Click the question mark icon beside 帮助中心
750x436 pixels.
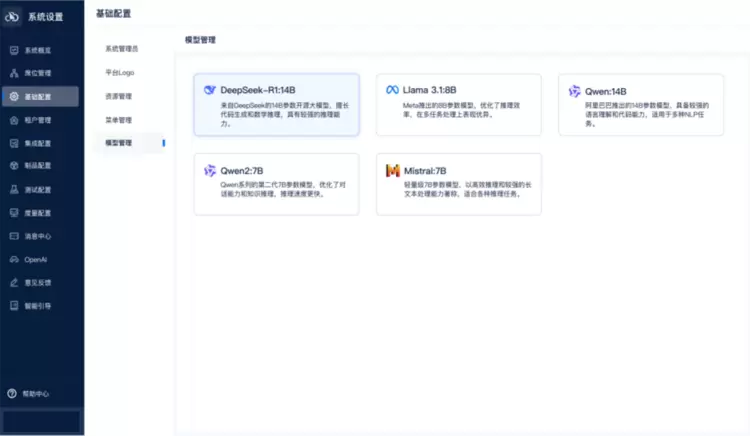click(x=12, y=394)
